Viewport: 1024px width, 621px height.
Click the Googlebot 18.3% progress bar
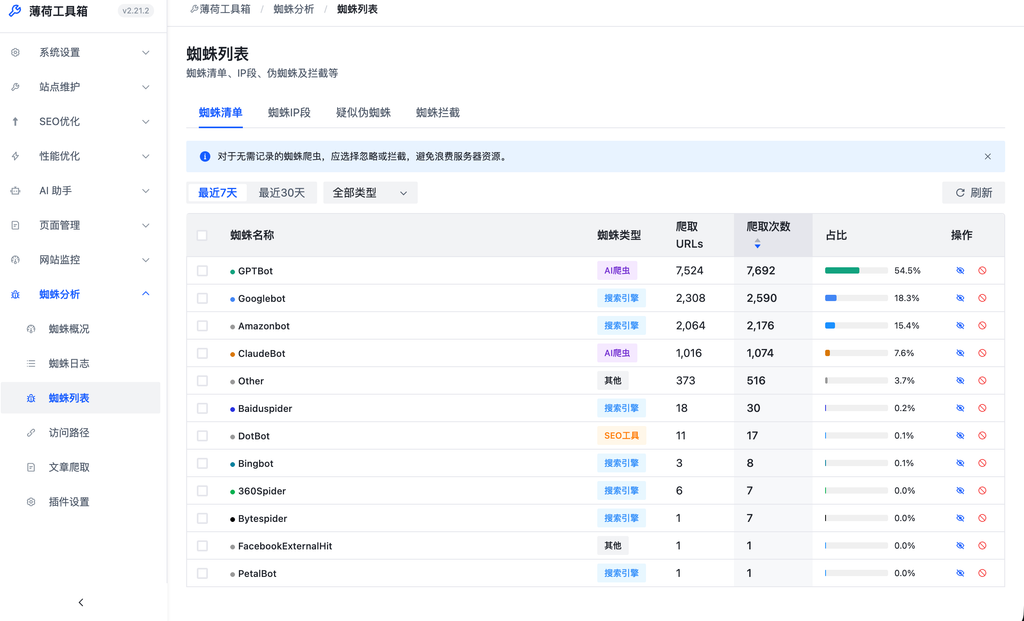point(856,298)
